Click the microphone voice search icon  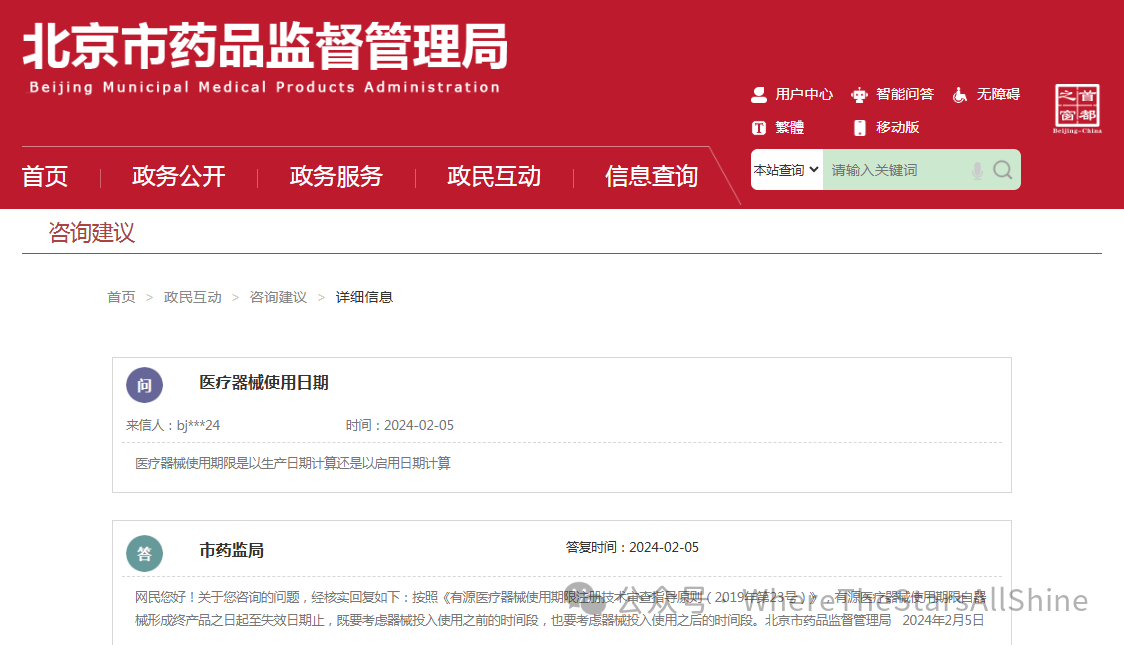(x=976, y=170)
